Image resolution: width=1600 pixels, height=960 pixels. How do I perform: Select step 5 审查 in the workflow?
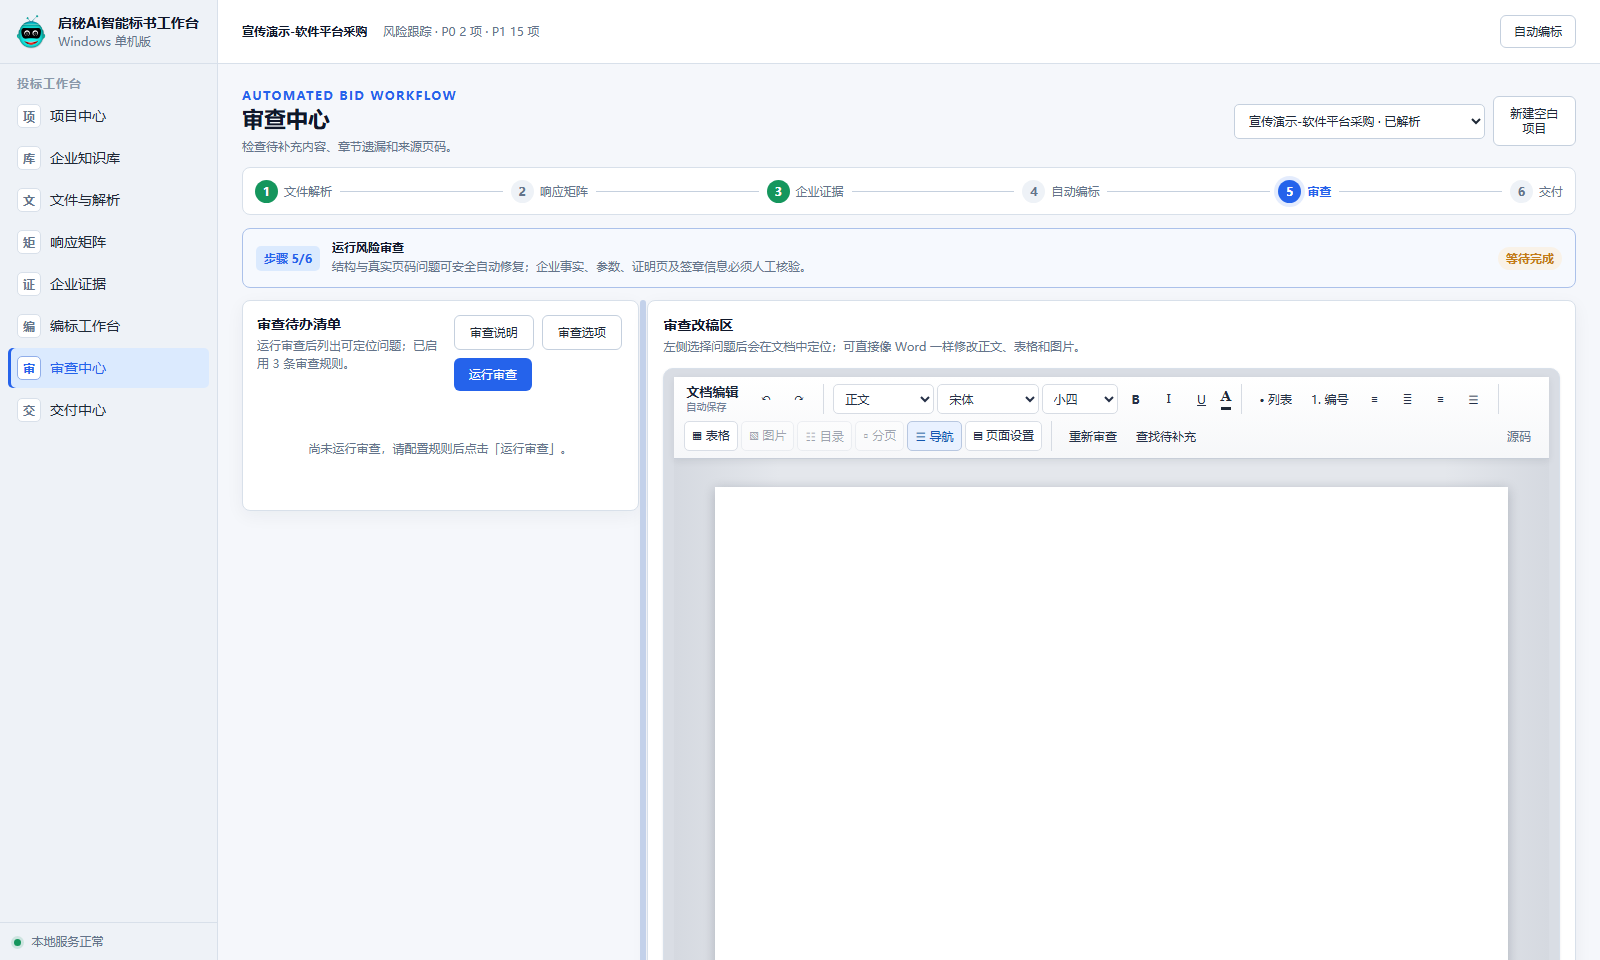click(x=1305, y=191)
